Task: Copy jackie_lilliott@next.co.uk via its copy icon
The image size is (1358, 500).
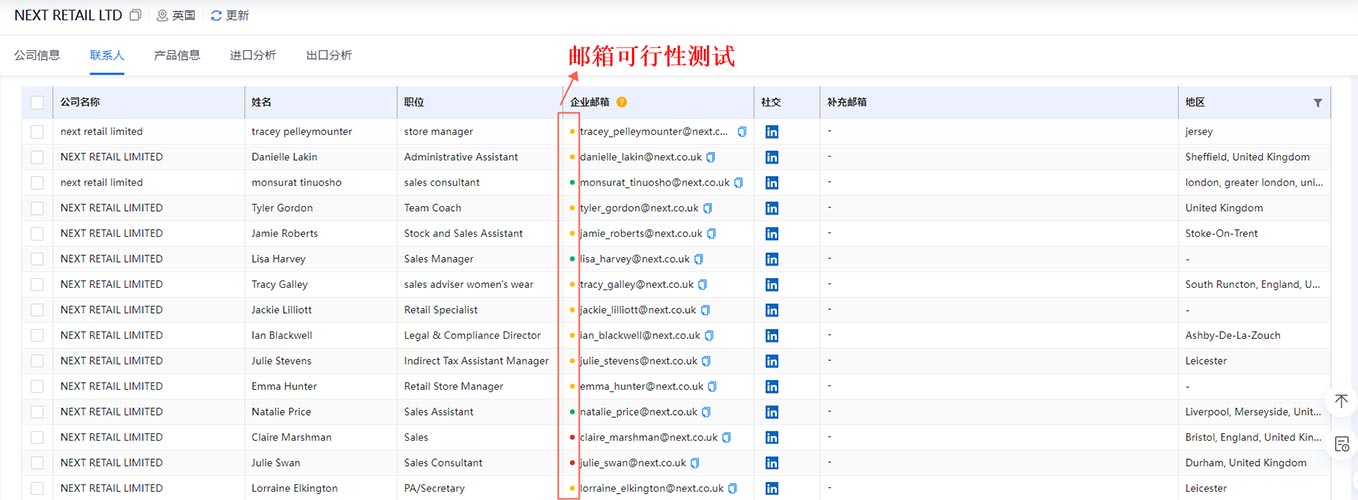Action: 705,310
